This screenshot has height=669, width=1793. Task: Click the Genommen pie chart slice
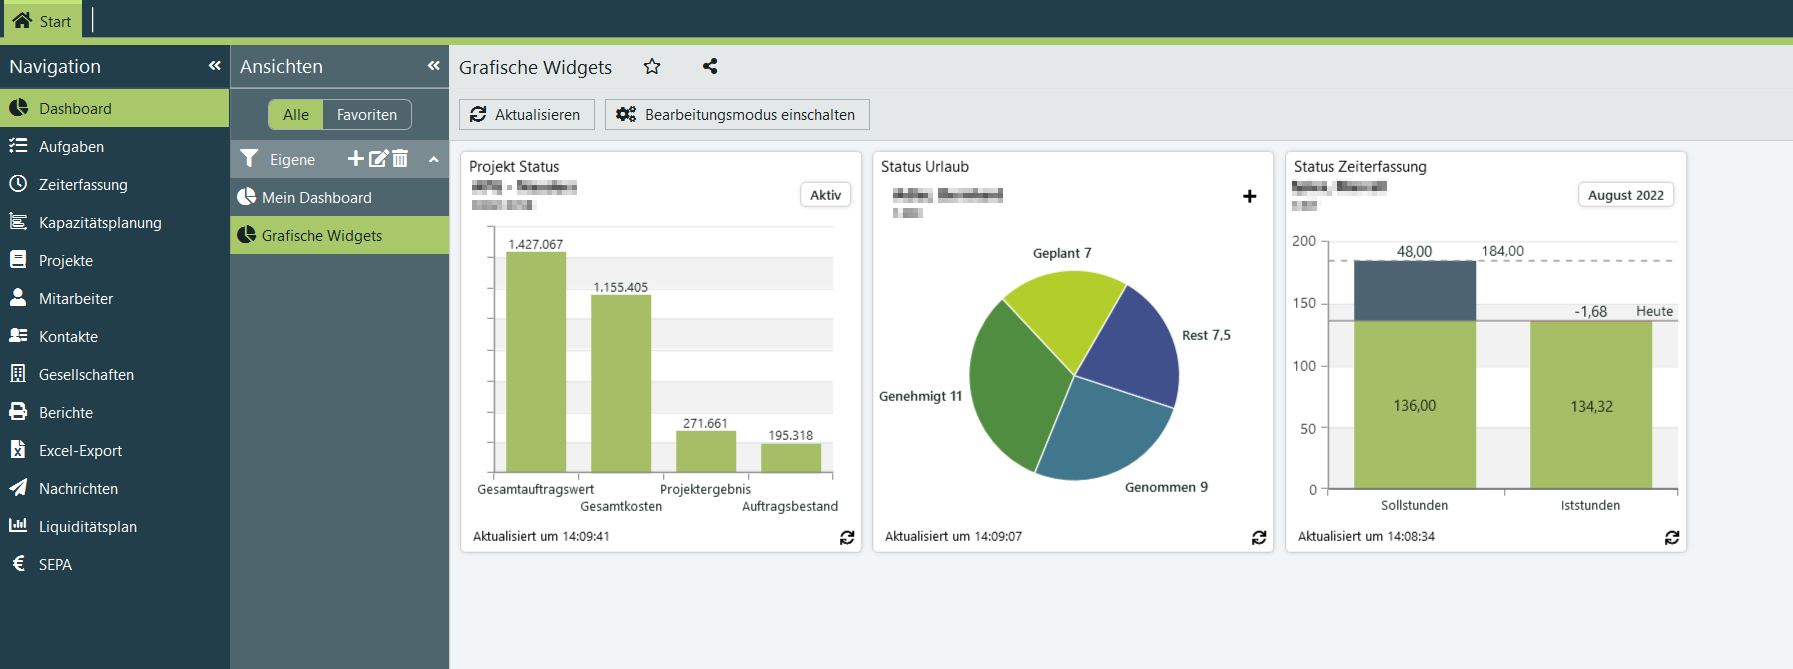pyautogui.click(x=1102, y=430)
